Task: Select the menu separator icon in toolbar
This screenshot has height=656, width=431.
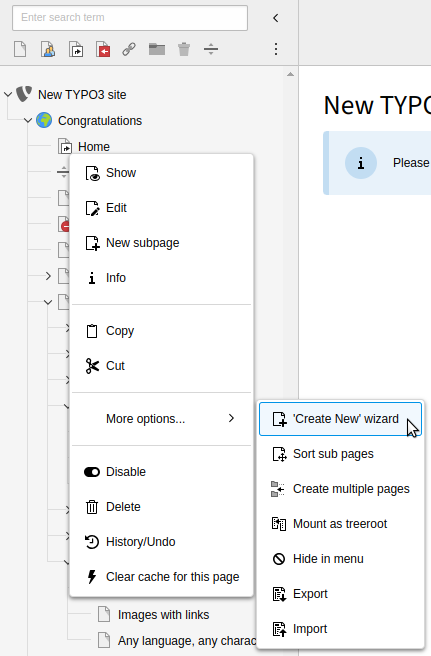Action: tap(211, 49)
